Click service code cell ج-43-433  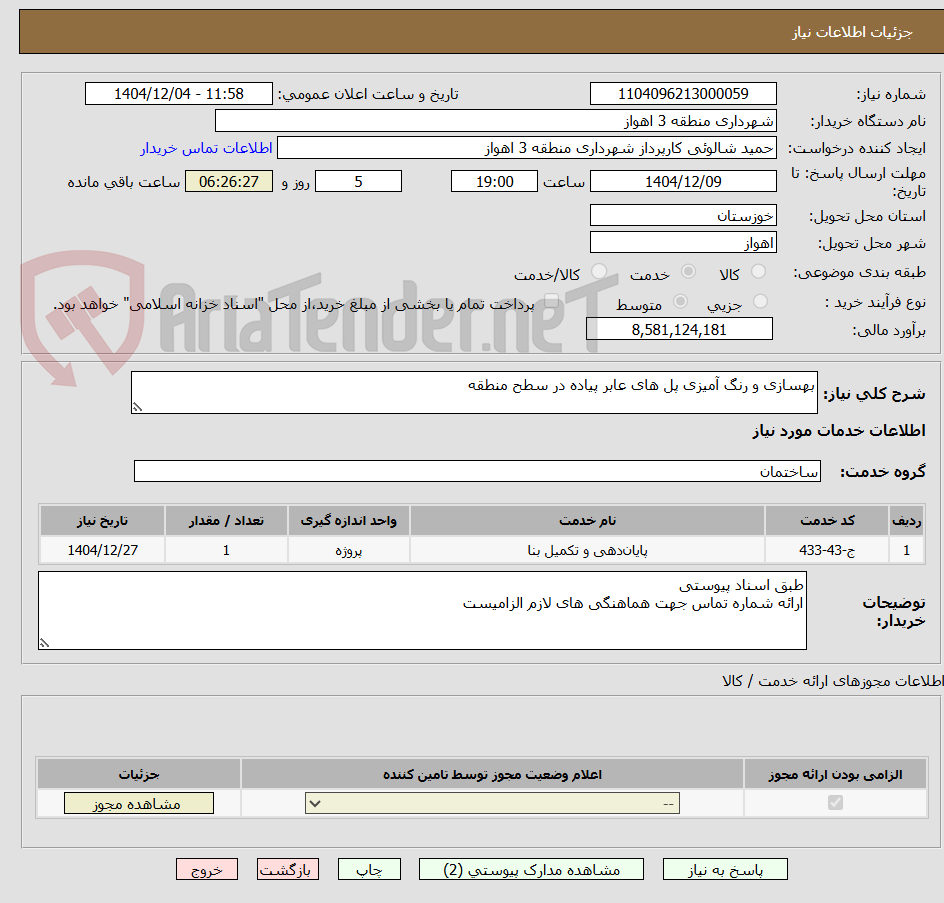click(x=827, y=550)
